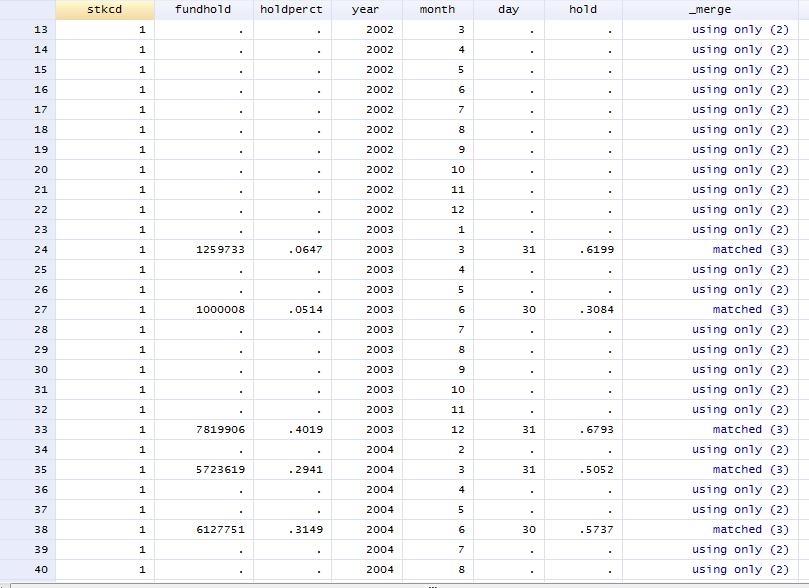Select row number 13
809x588 pixels.
[27, 30]
